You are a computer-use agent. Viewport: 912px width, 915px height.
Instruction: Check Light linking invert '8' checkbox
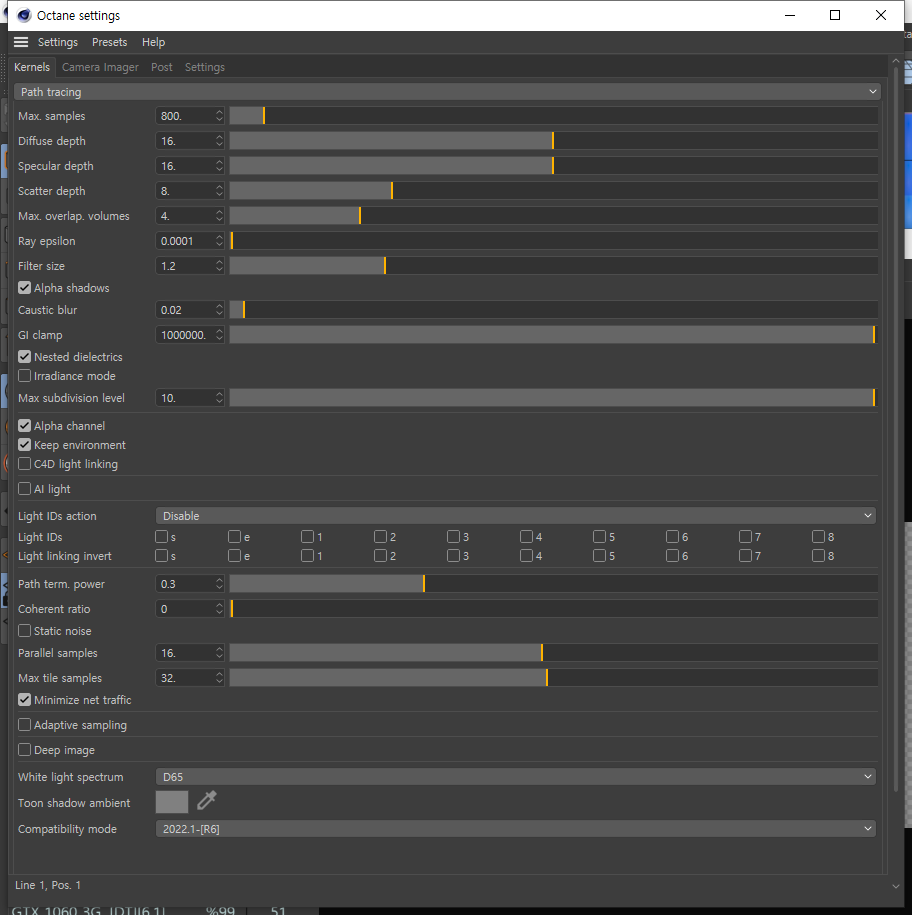pos(818,556)
